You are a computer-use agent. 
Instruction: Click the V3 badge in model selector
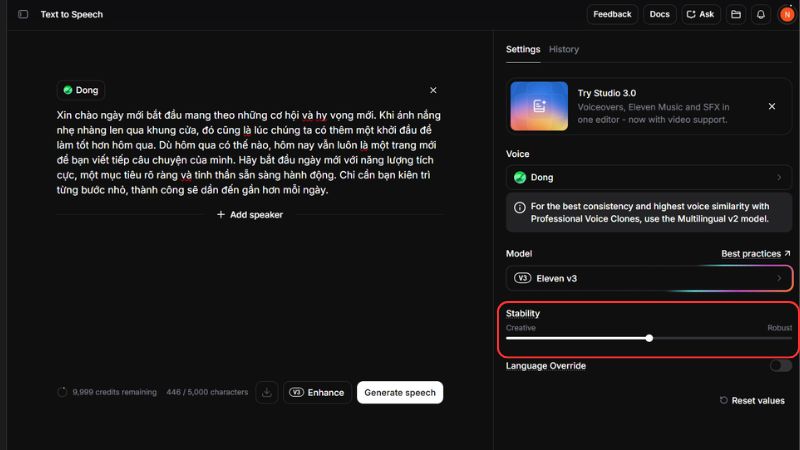(x=522, y=278)
